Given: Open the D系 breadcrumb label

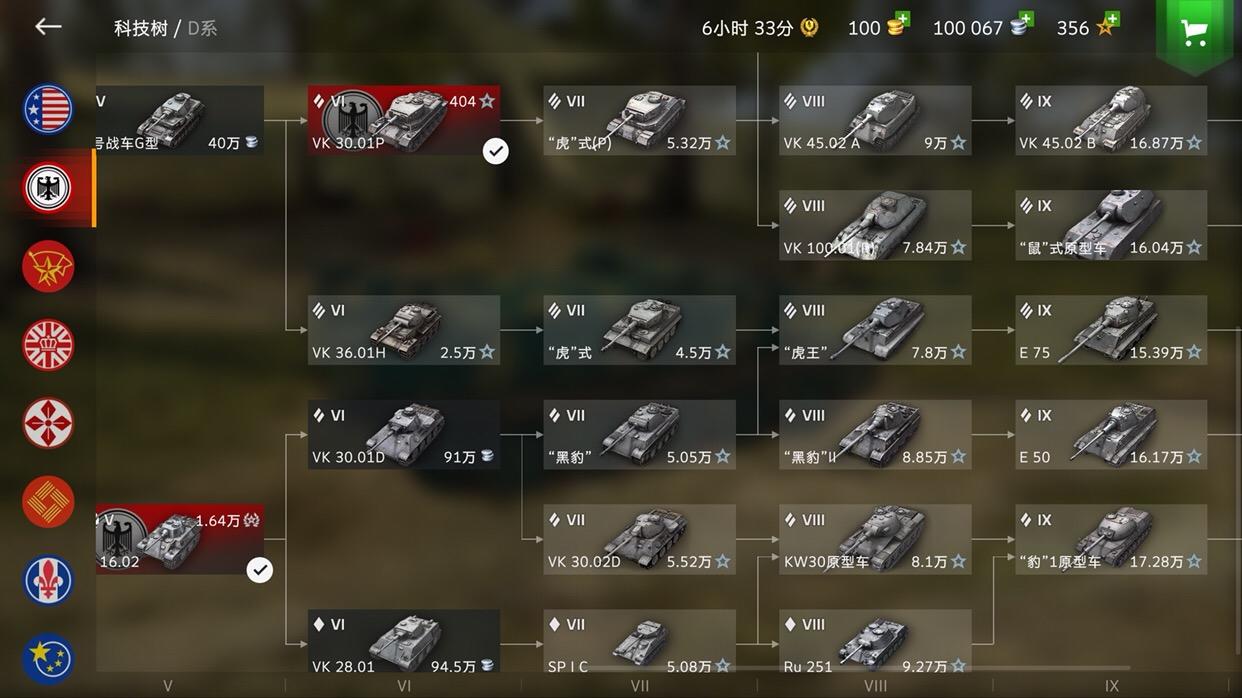Looking at the screenshot, I should (202, 28).
